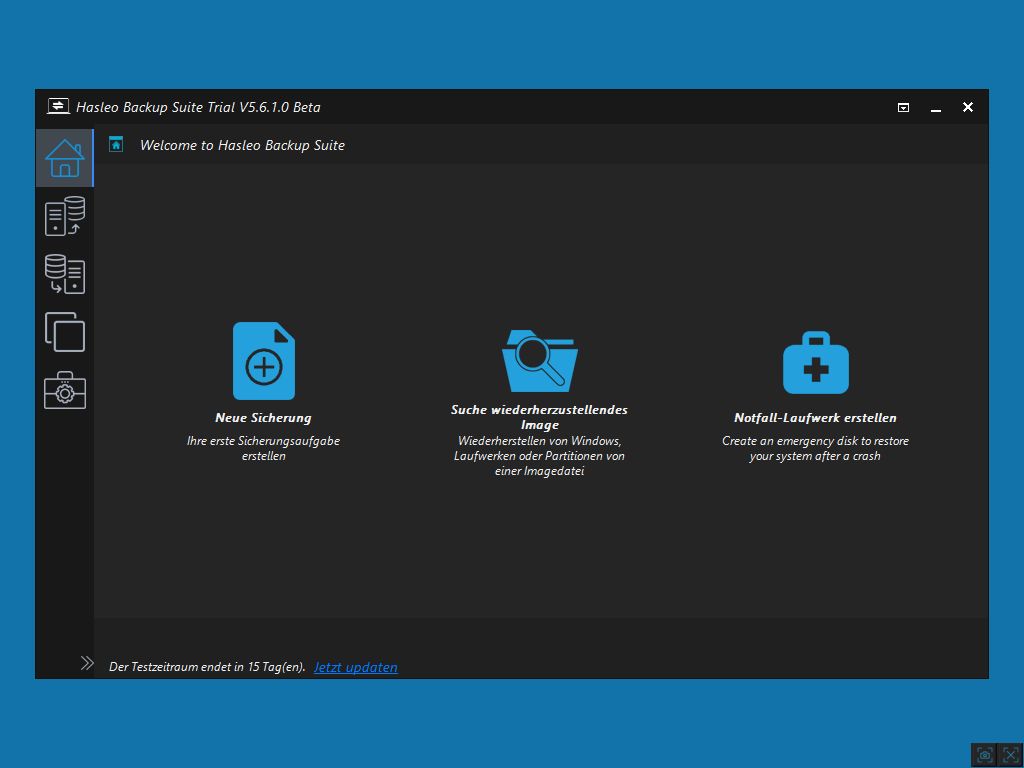Select the Neue Sicherung label
The image size is (1024, 768).
tap(263, 418)
